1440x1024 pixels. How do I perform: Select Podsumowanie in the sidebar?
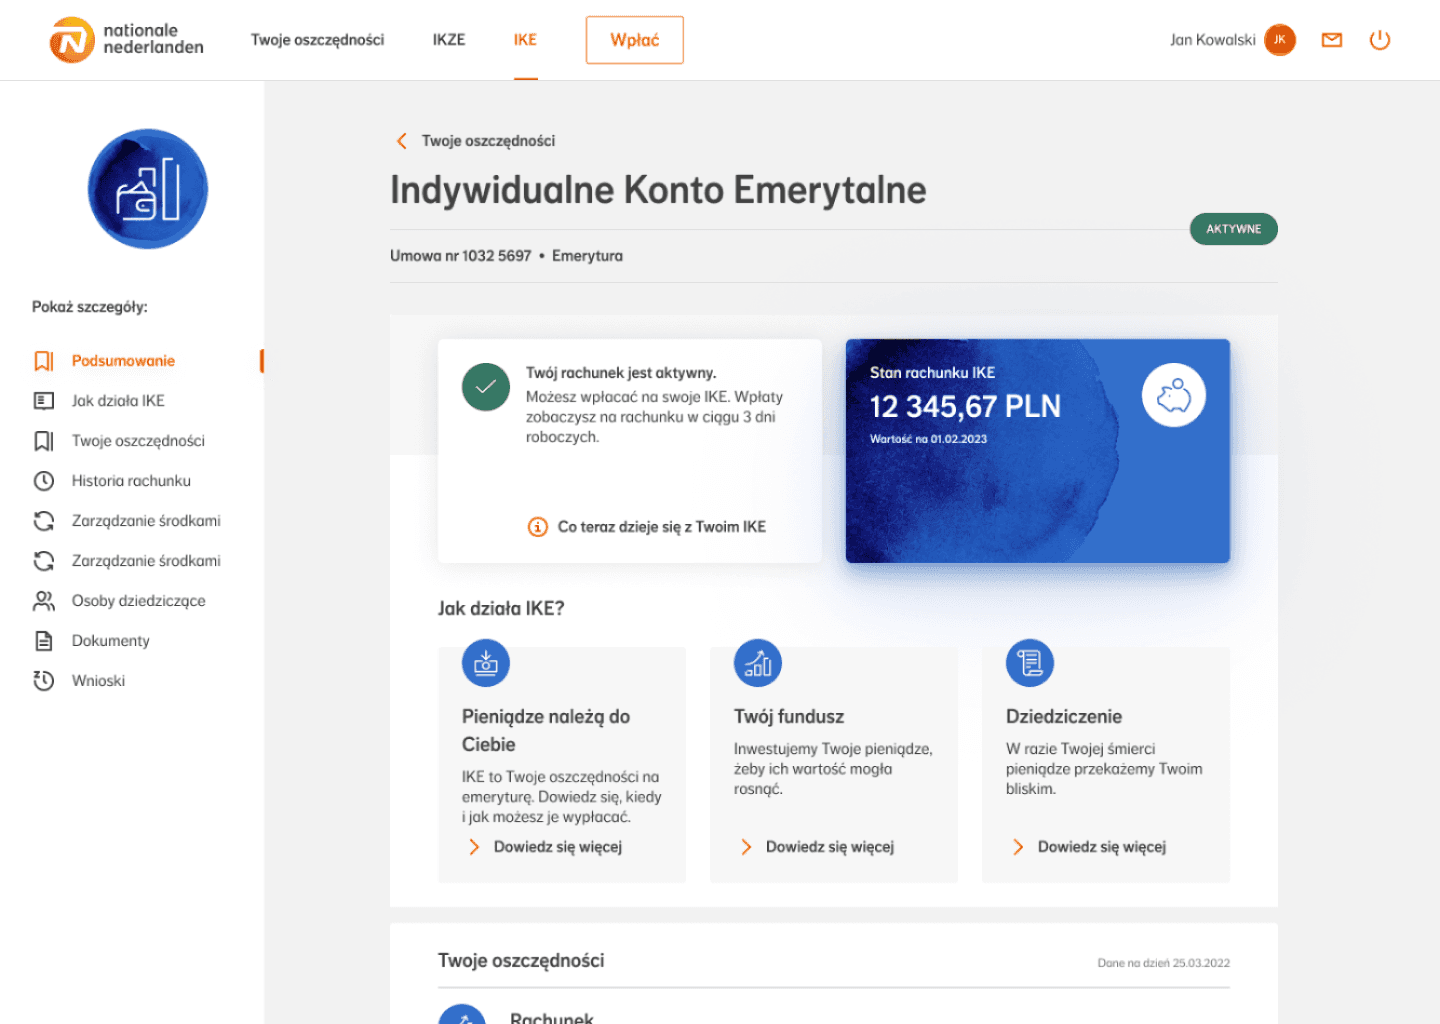tap(123, 361)
